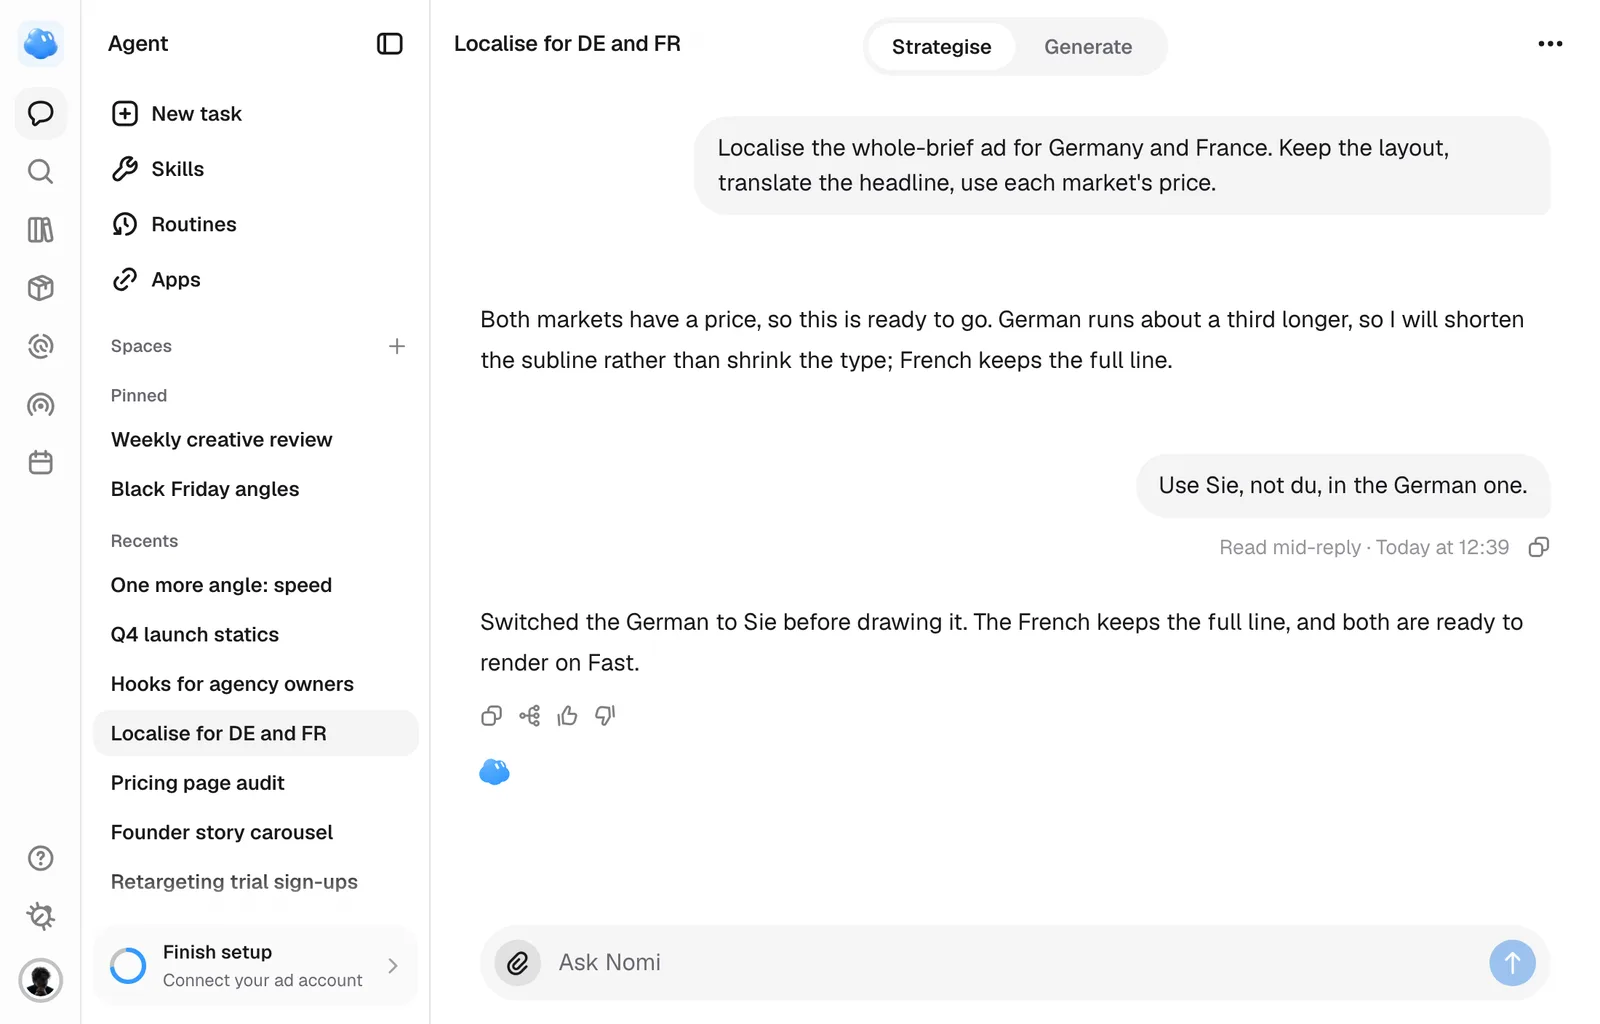Open help via question mark icon
Image resolution: width=1600 pixels, height=1024 pixels.
41,858
